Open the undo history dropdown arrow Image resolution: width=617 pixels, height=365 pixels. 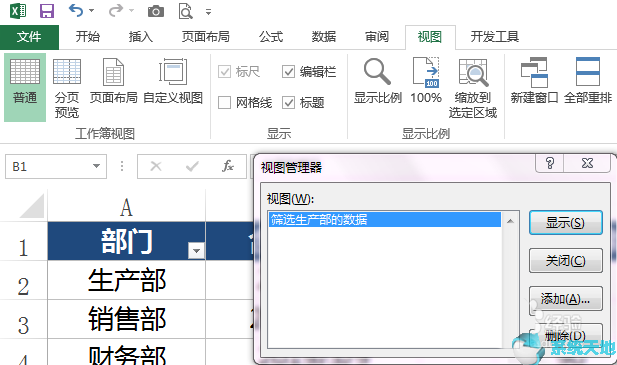click(92, 11)
